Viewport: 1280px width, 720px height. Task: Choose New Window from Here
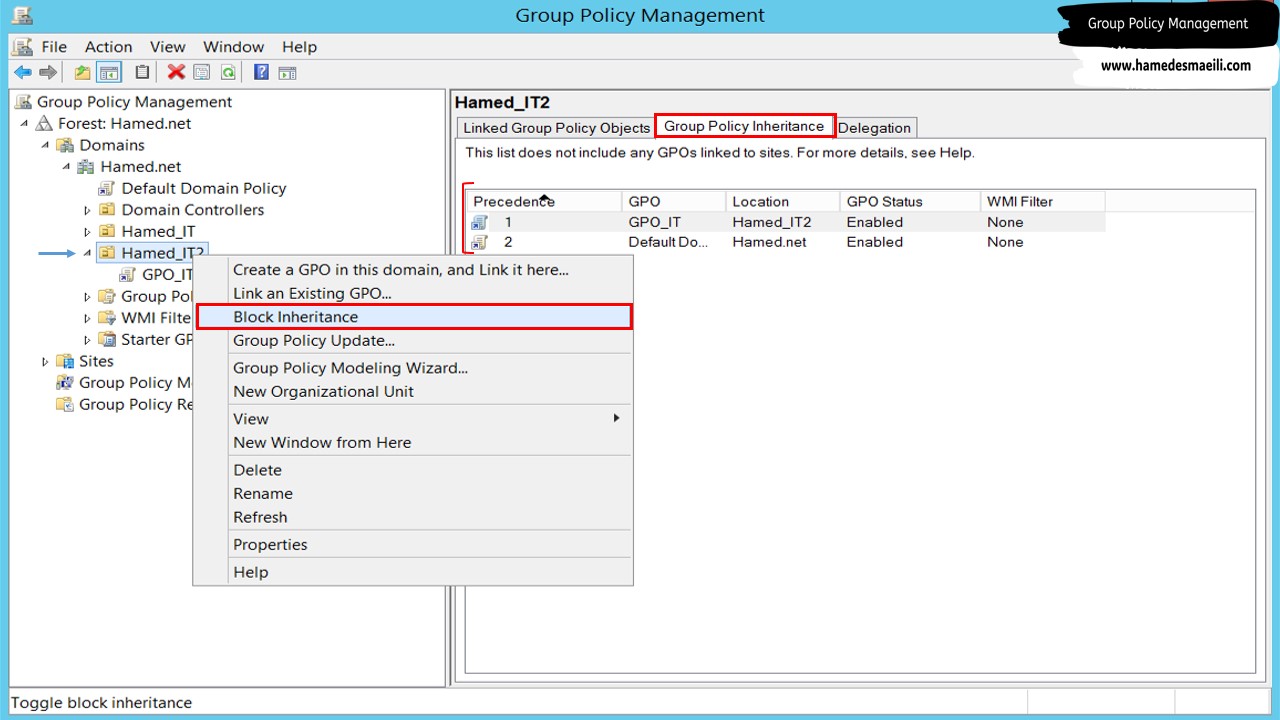click(413, 442)
